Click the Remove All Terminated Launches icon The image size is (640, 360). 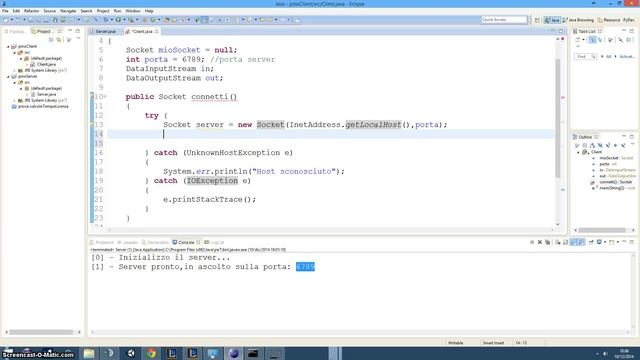[x=548, y=242]
